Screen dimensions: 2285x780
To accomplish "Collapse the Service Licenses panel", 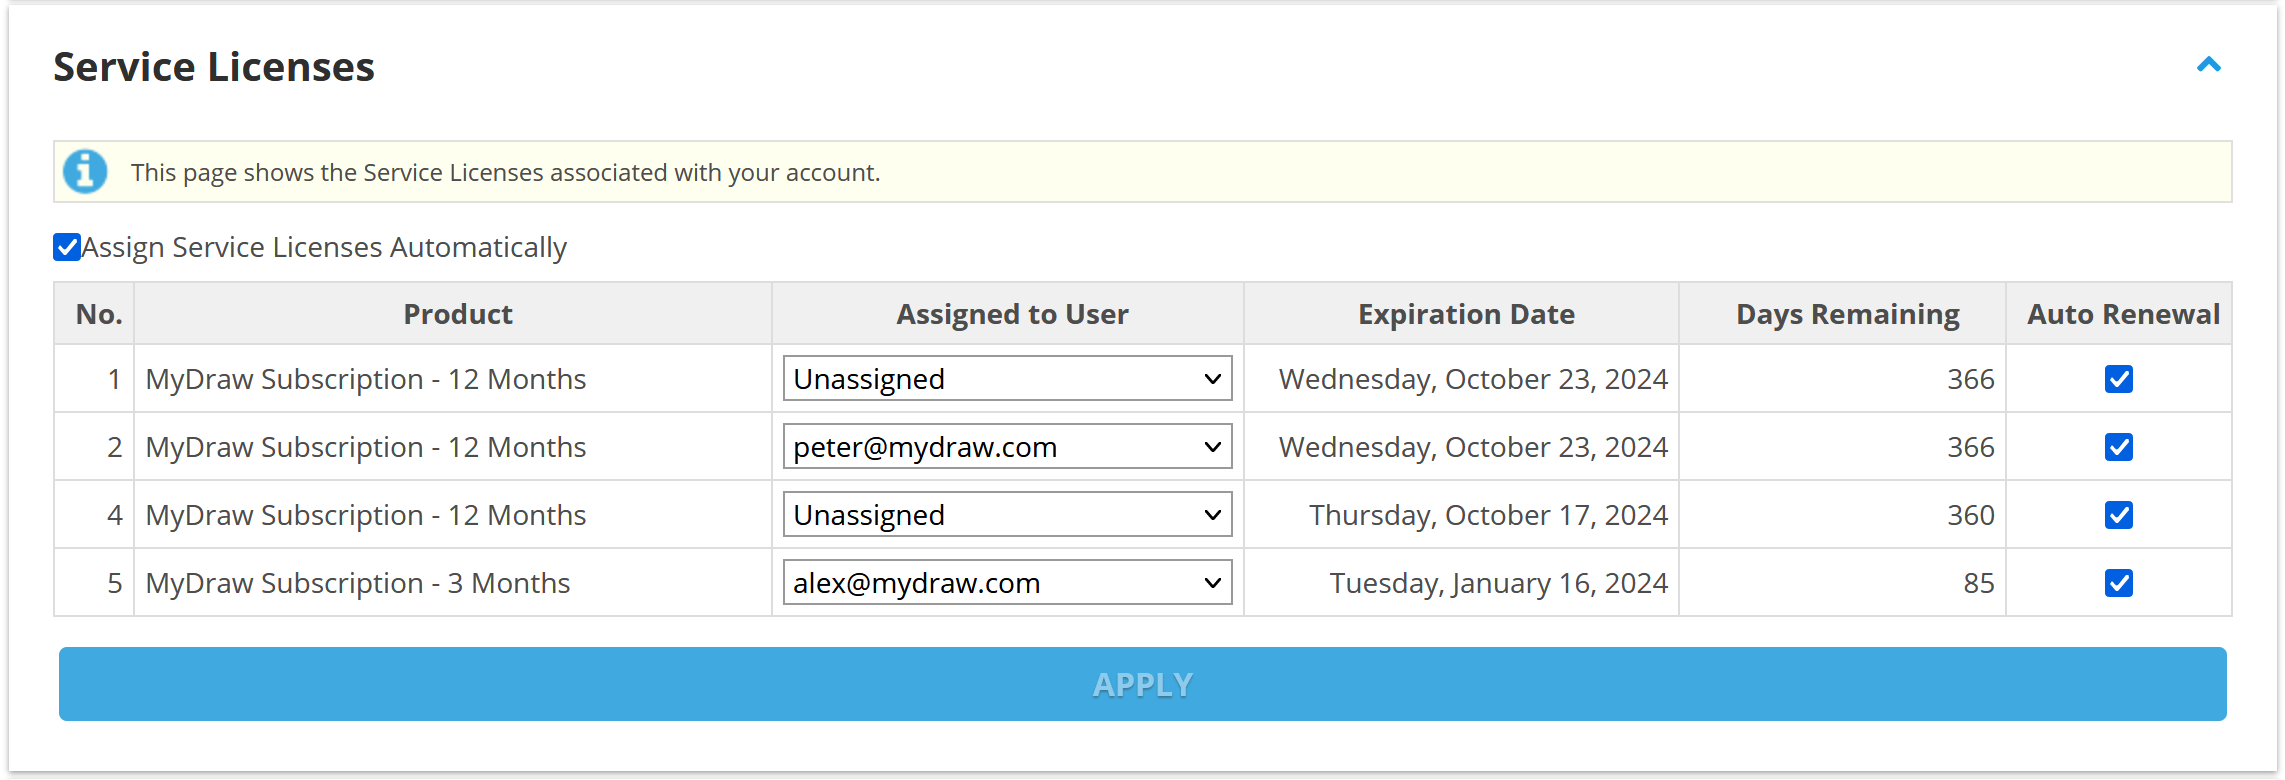I will coord(2208,66).
